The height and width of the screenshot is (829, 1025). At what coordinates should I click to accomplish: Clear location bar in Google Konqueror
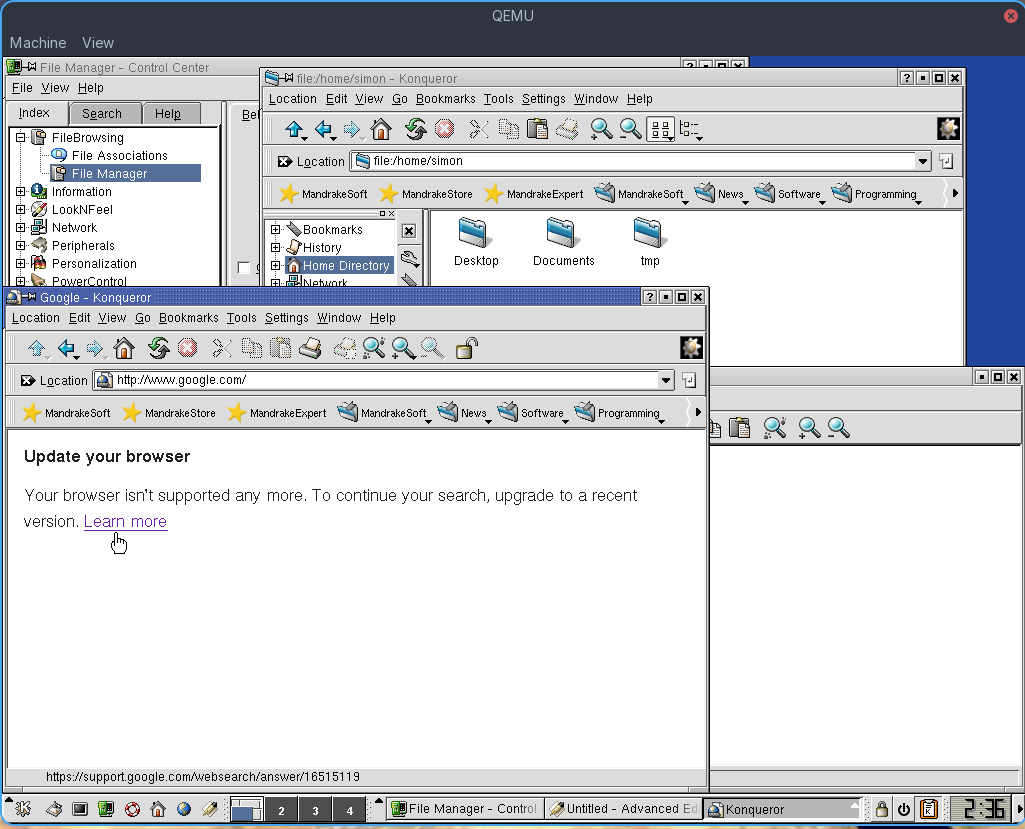pyautogui.click(x=28, y=381)
